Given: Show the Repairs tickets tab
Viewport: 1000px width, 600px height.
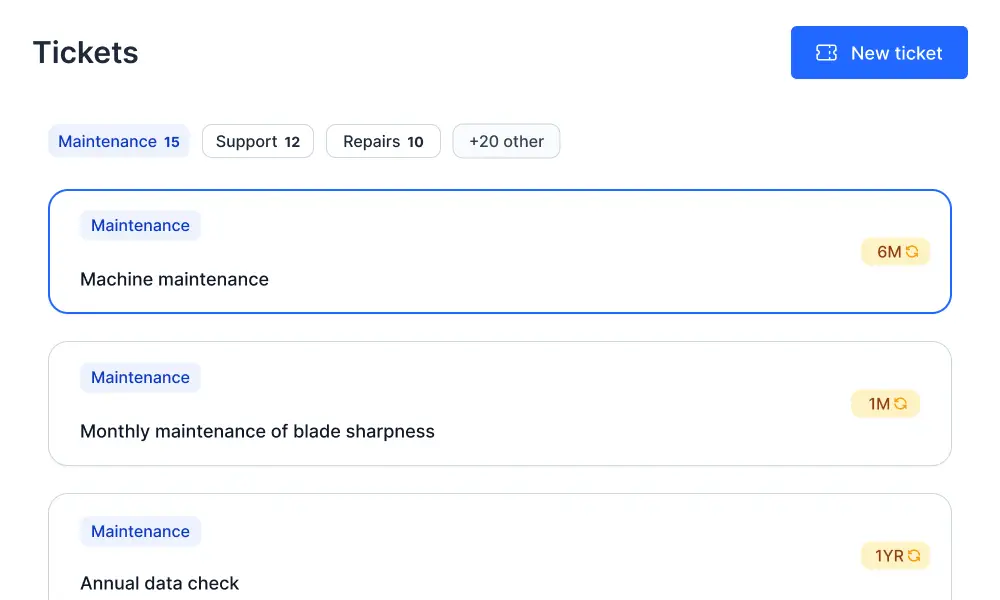Looking at the screenshot, I should (383, 141).
